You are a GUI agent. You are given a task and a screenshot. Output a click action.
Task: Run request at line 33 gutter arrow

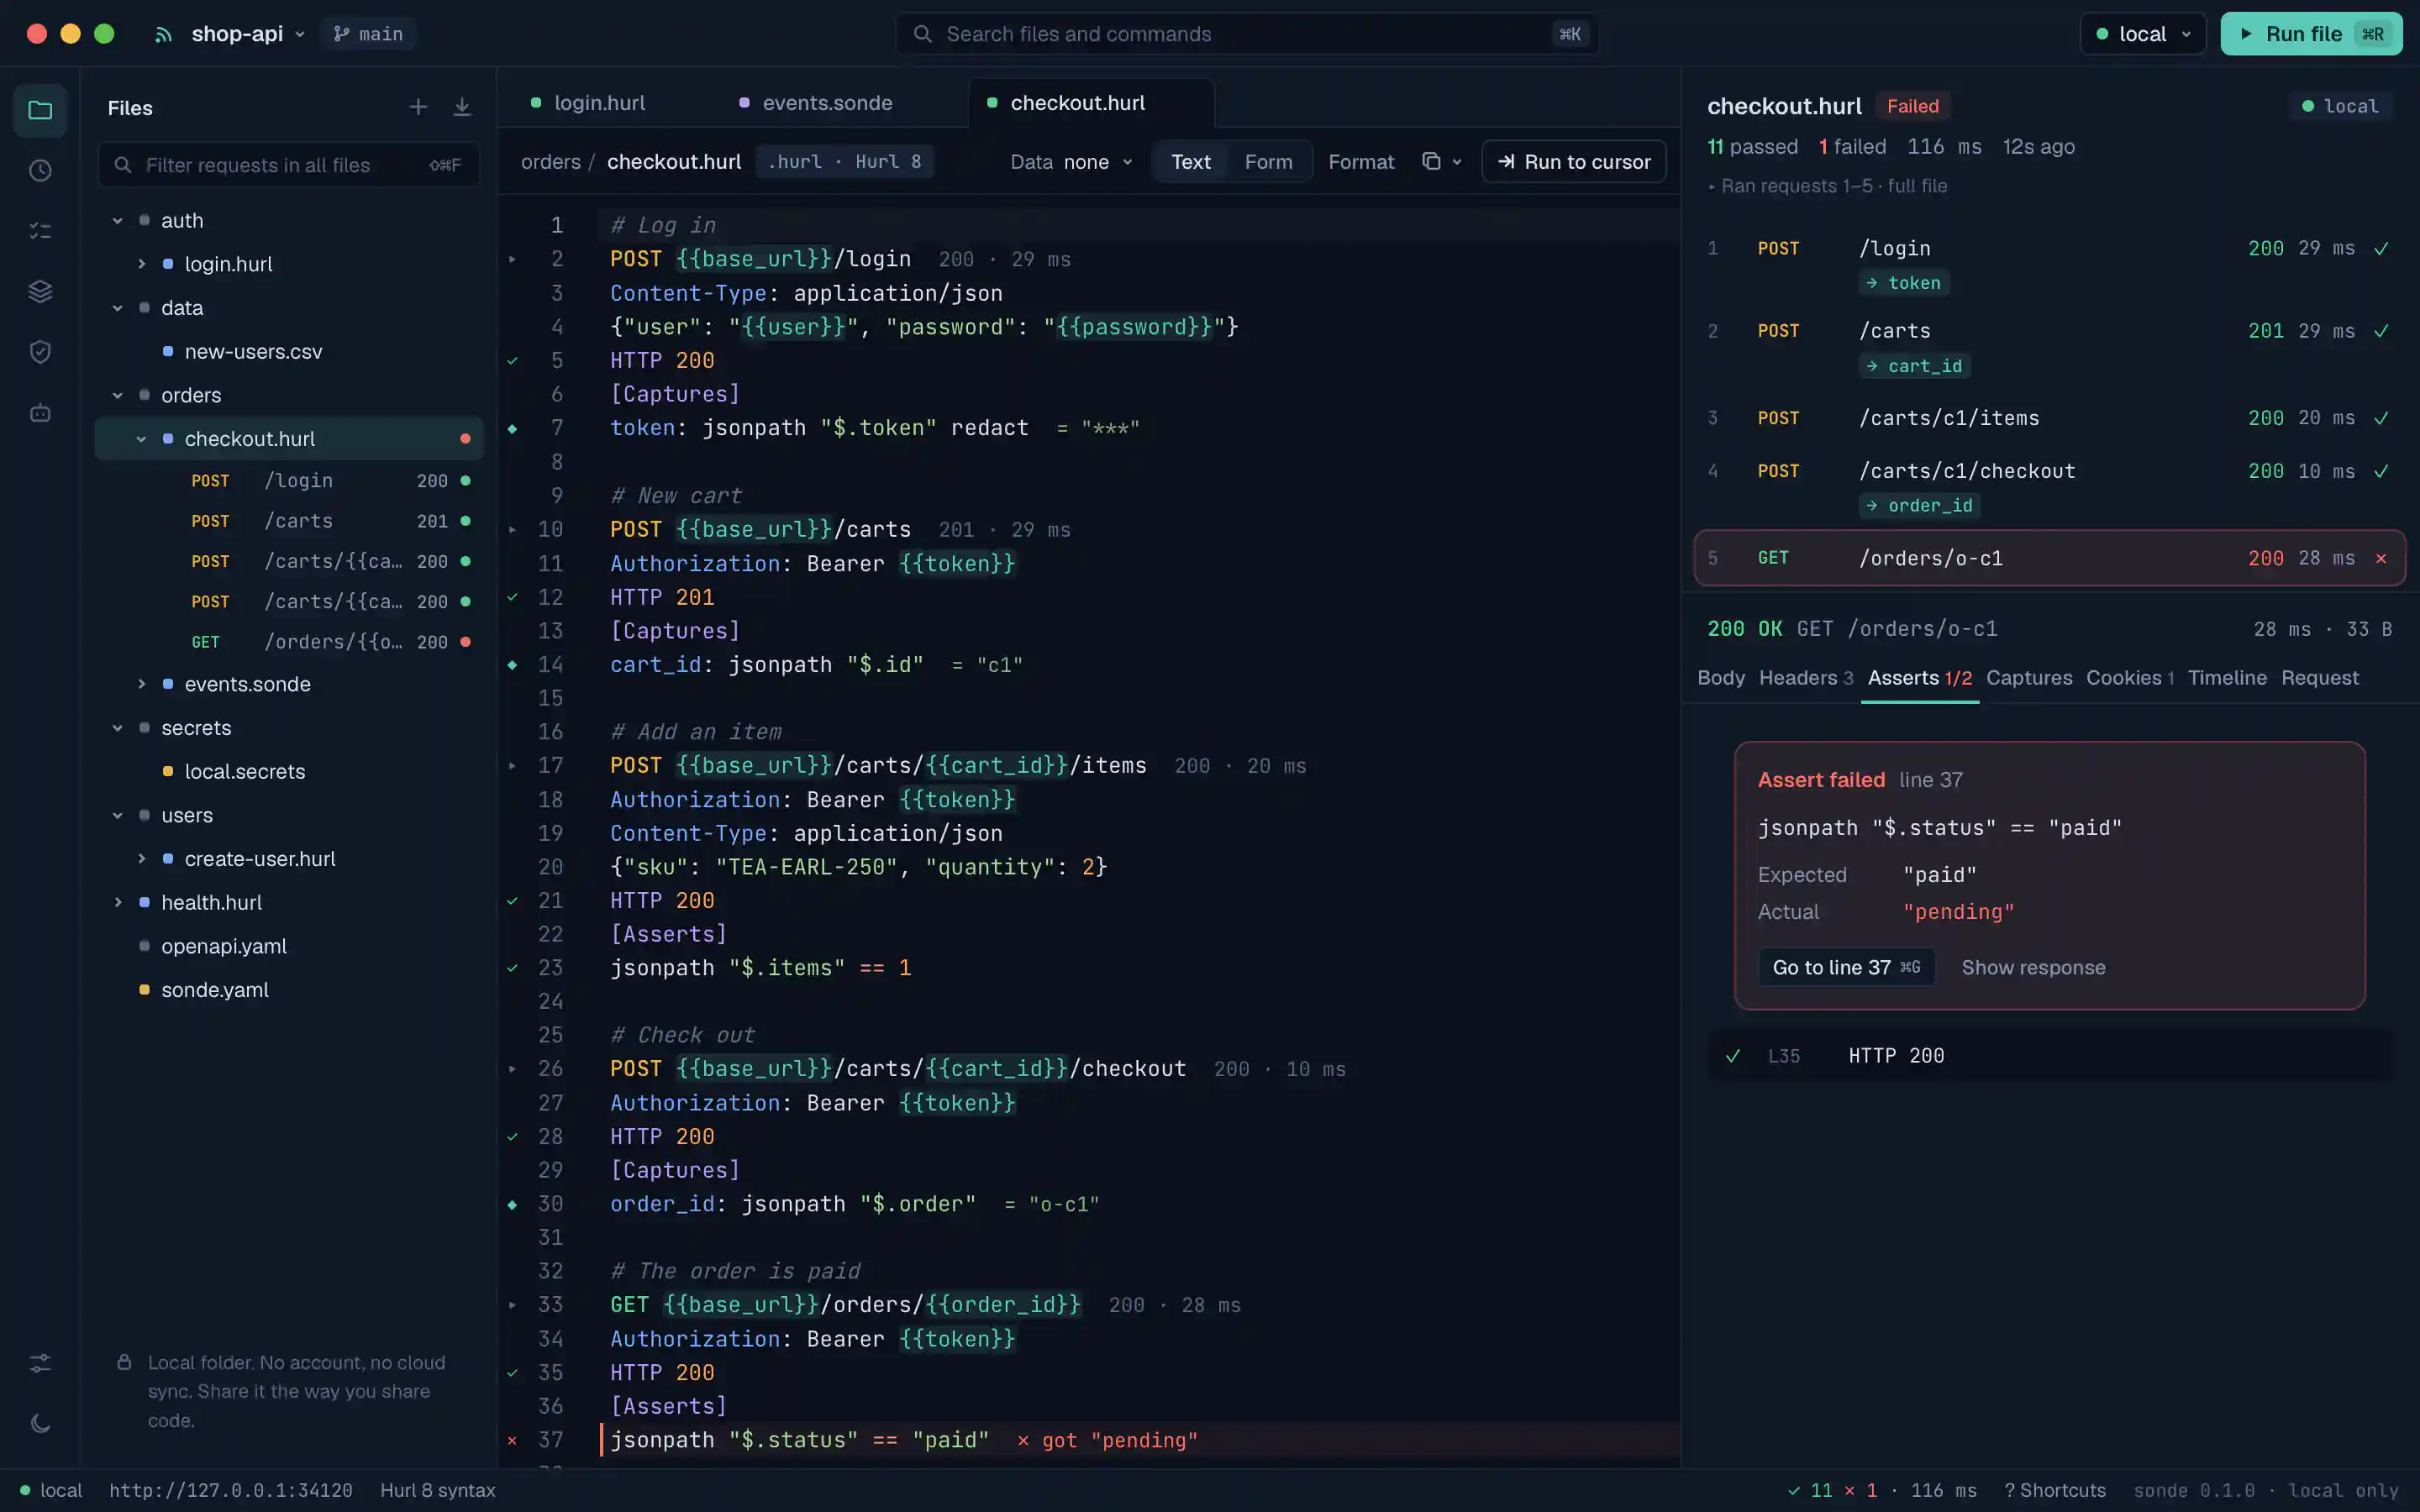(x=513, y=1305)
